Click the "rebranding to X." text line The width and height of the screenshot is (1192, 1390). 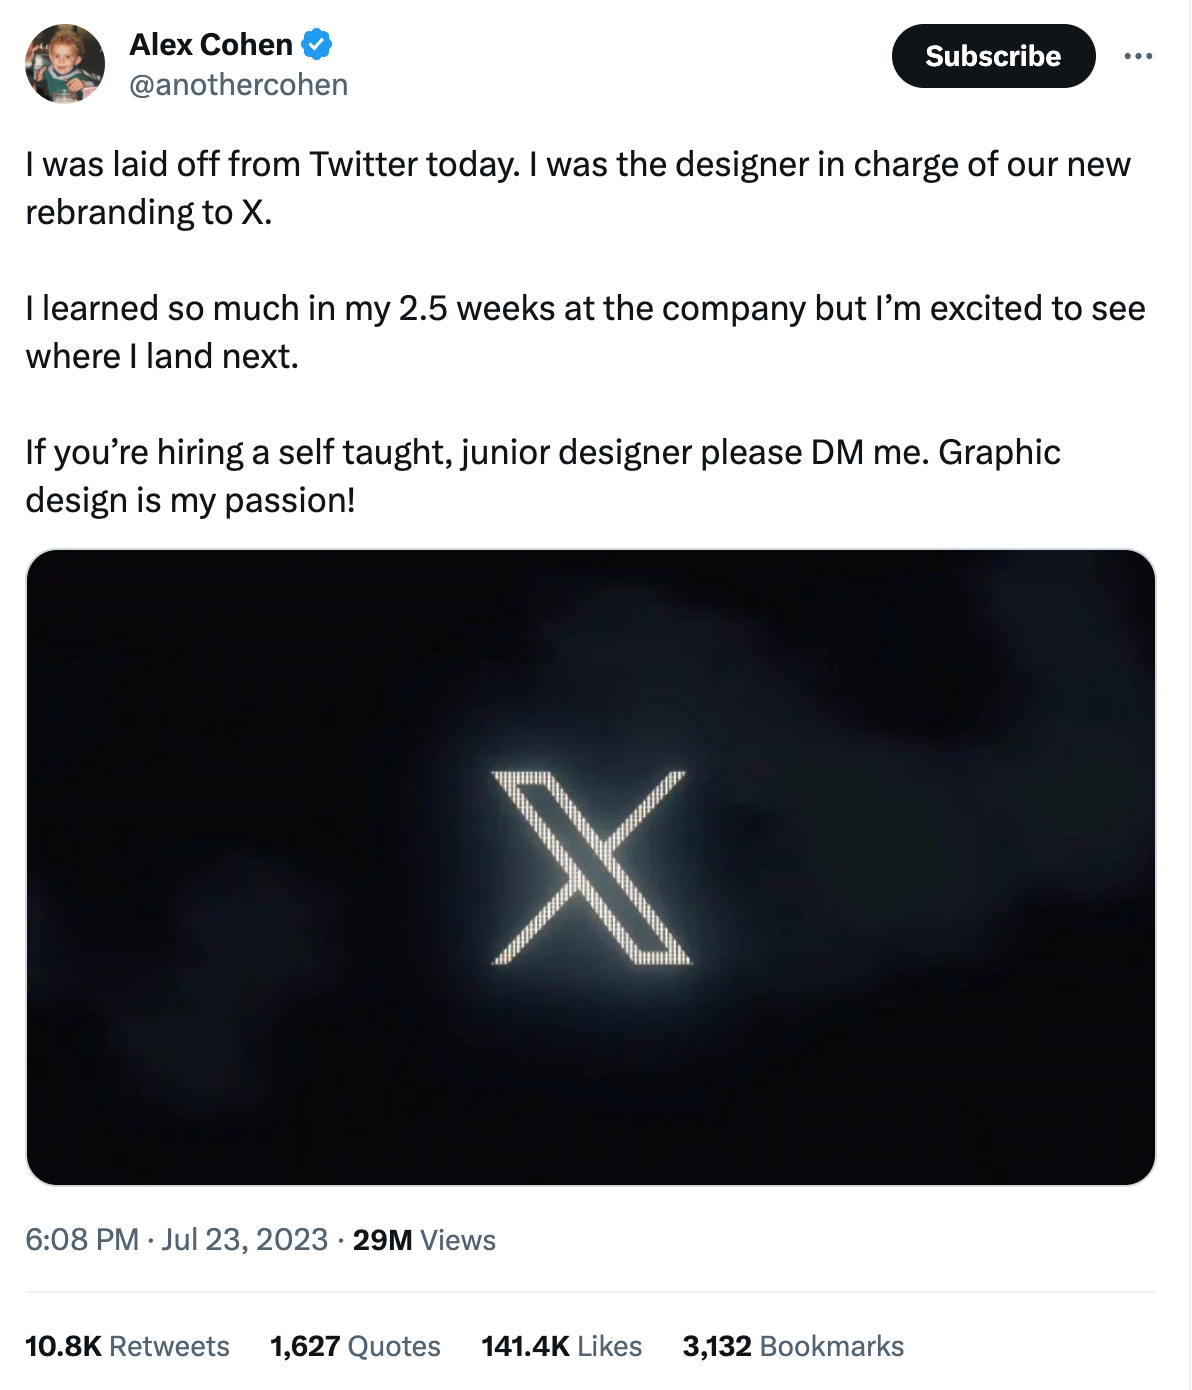pos(149,212)
